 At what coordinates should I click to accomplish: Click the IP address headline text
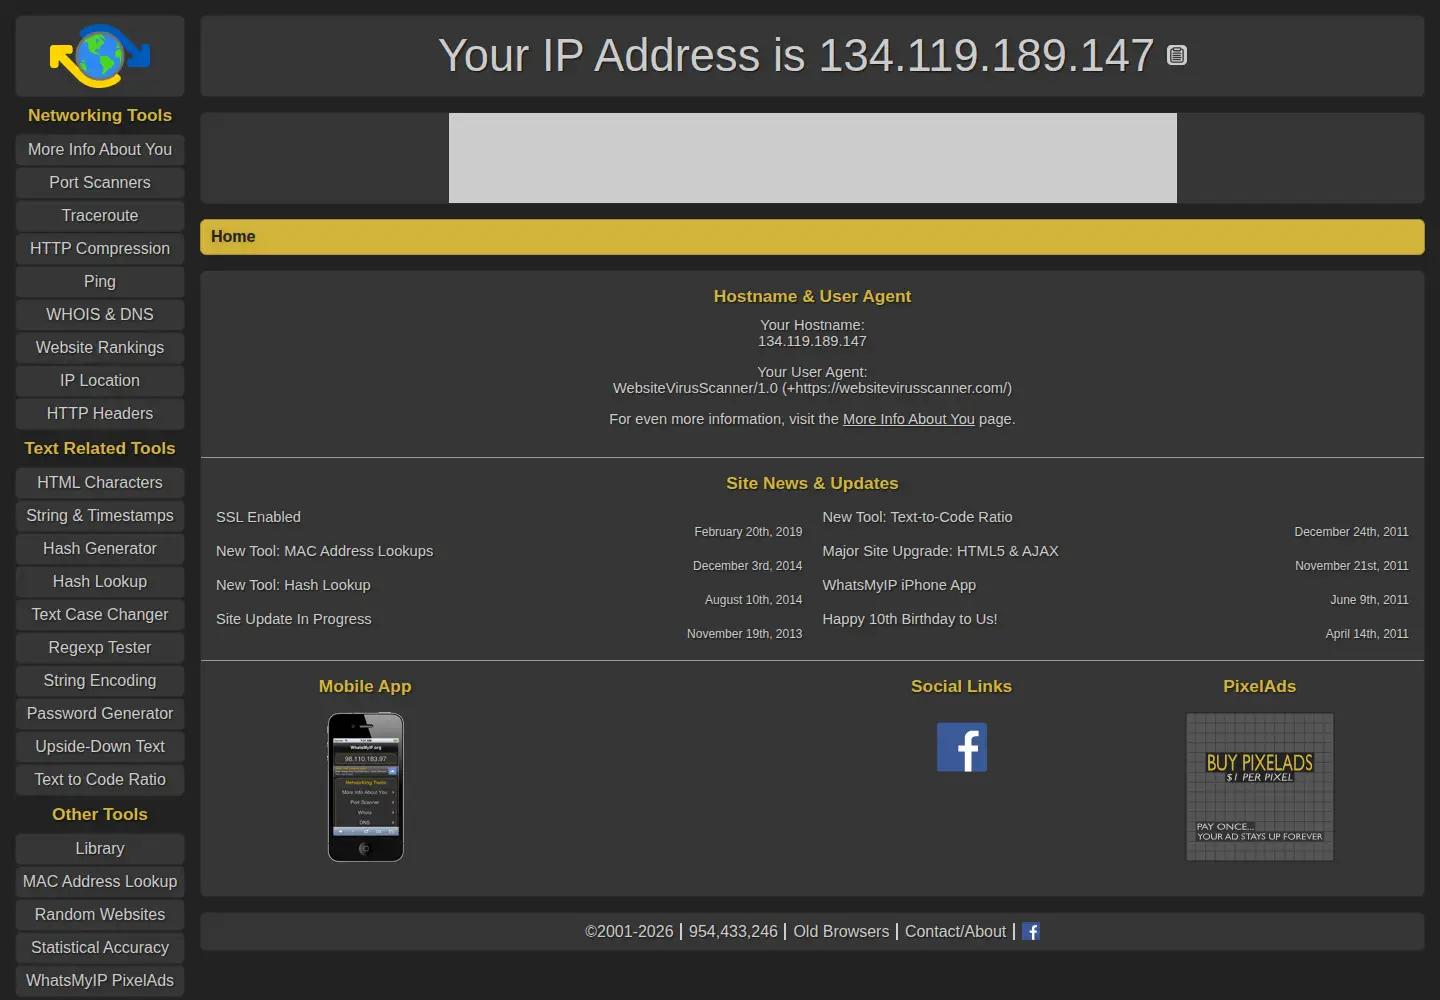[x=796, y=56]
